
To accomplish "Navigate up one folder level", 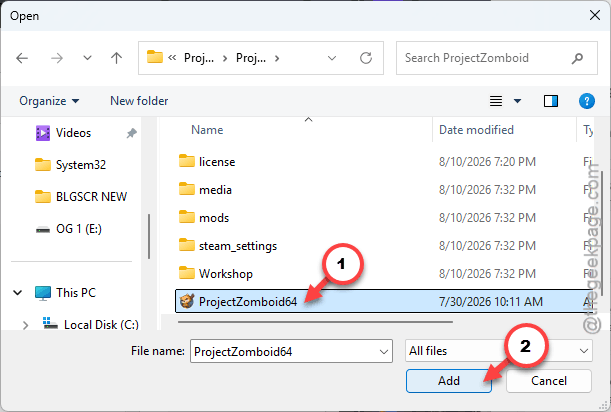I will 116,58.
